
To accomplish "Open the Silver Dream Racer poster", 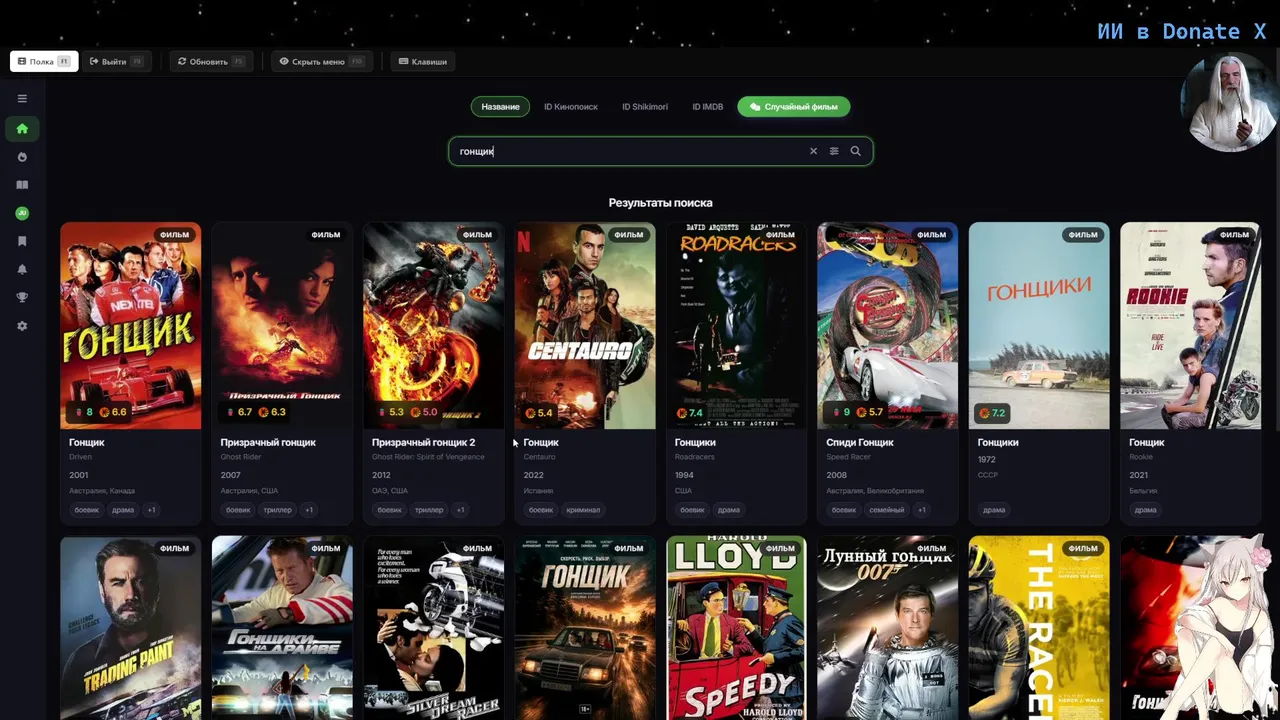I will tap(434, 628).
